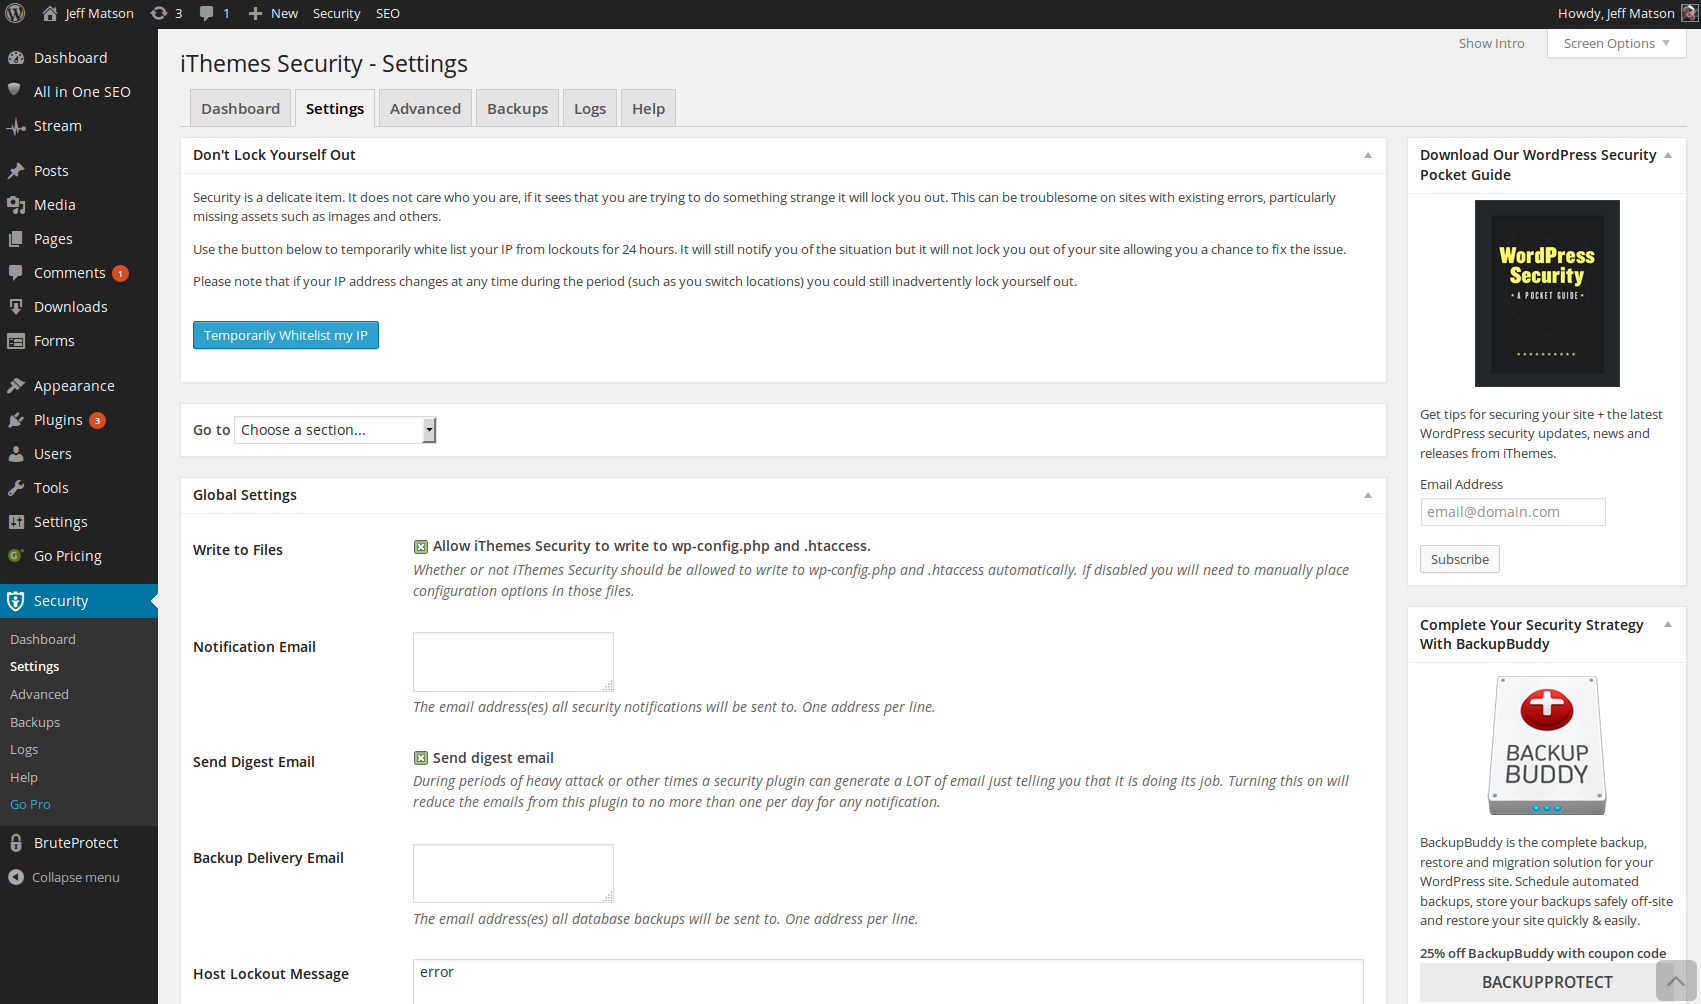Image resolution: width=1701 pixels, height=1004 pixels.
Task: Toggle the write to wp-config.php checkbox
Action: (421, 547)
